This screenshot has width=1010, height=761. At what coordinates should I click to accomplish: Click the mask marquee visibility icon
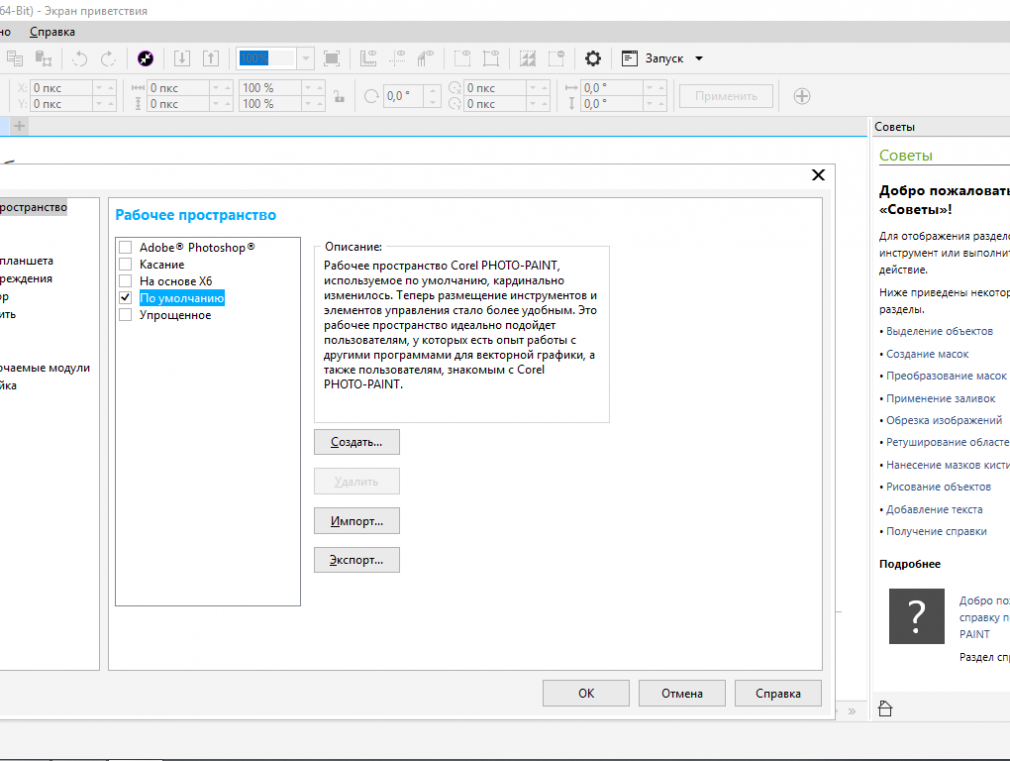coord(462,59)
